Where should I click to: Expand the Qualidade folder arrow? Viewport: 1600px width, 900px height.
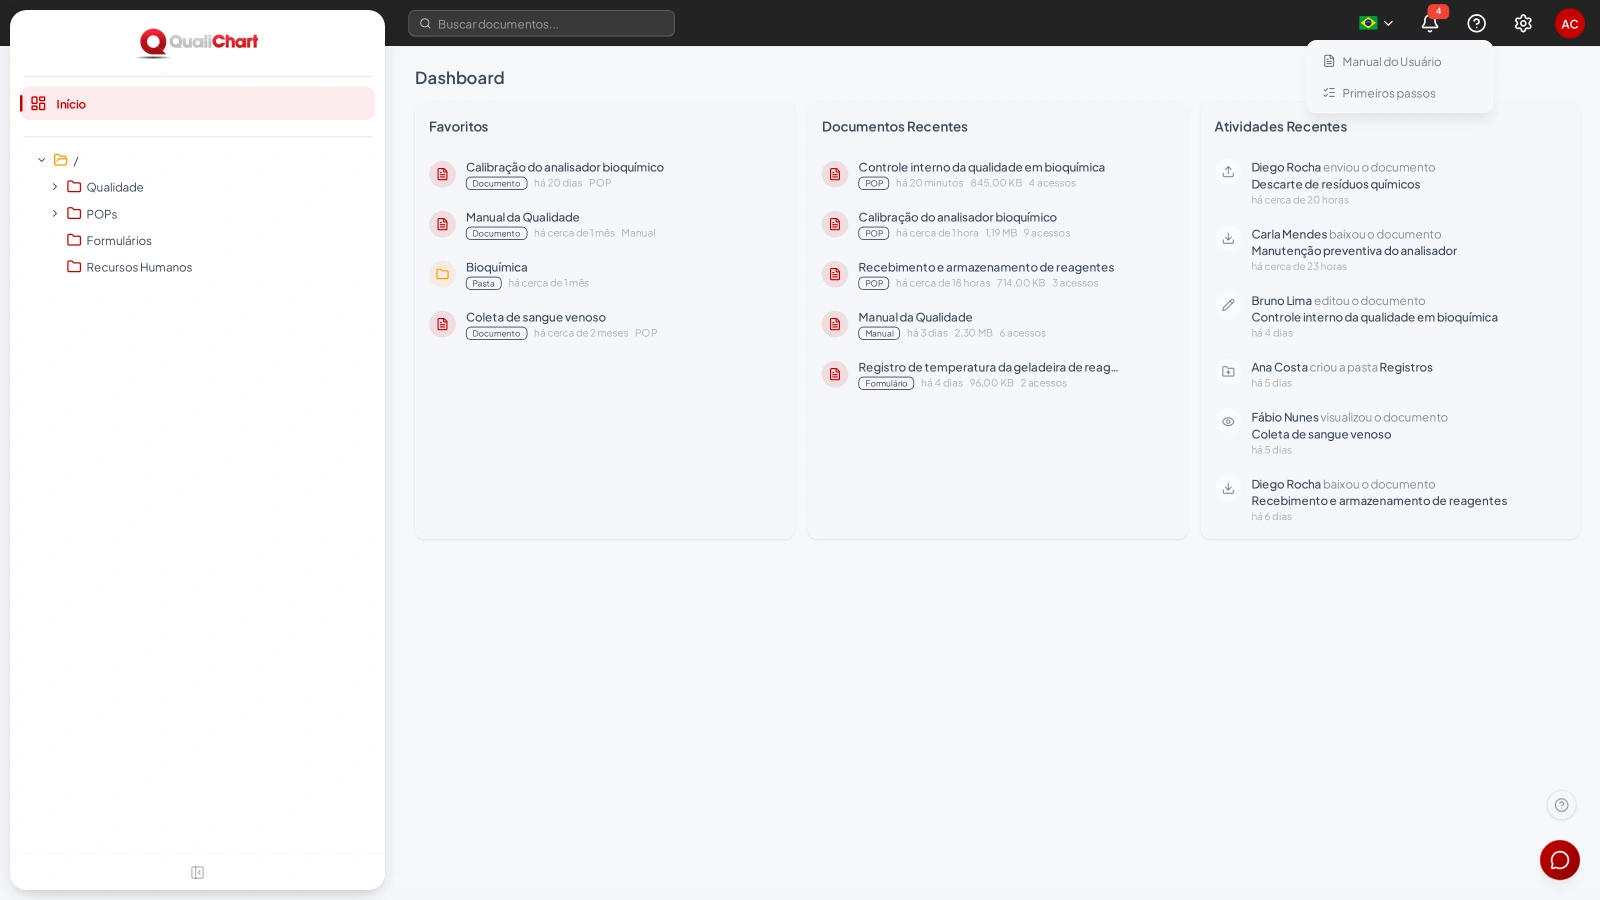(55, 187)
